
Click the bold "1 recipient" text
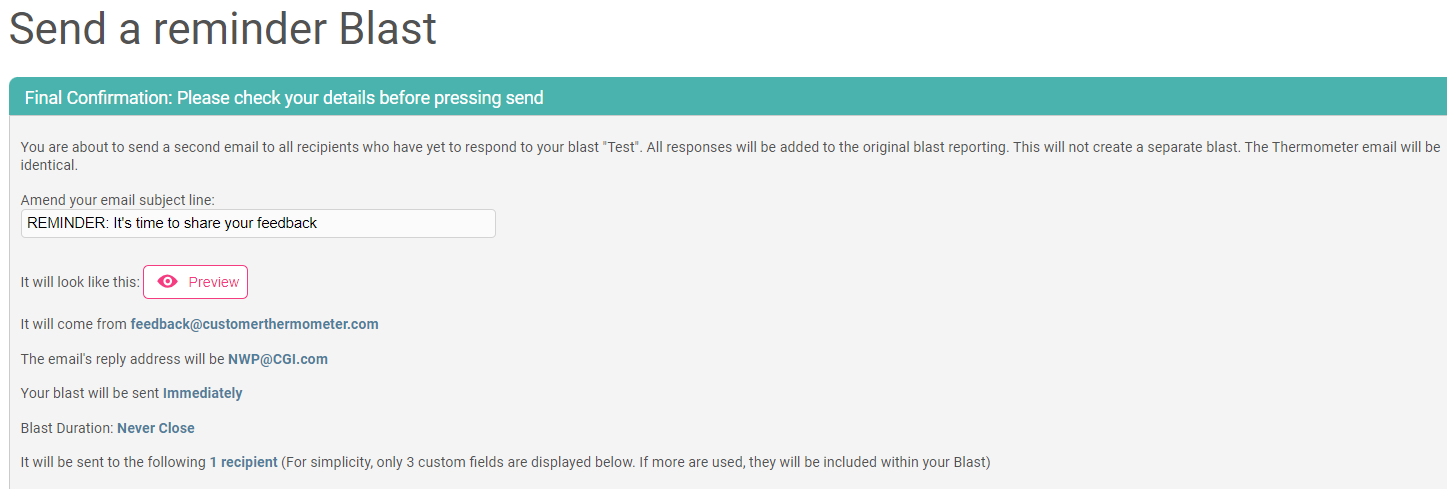243,462
